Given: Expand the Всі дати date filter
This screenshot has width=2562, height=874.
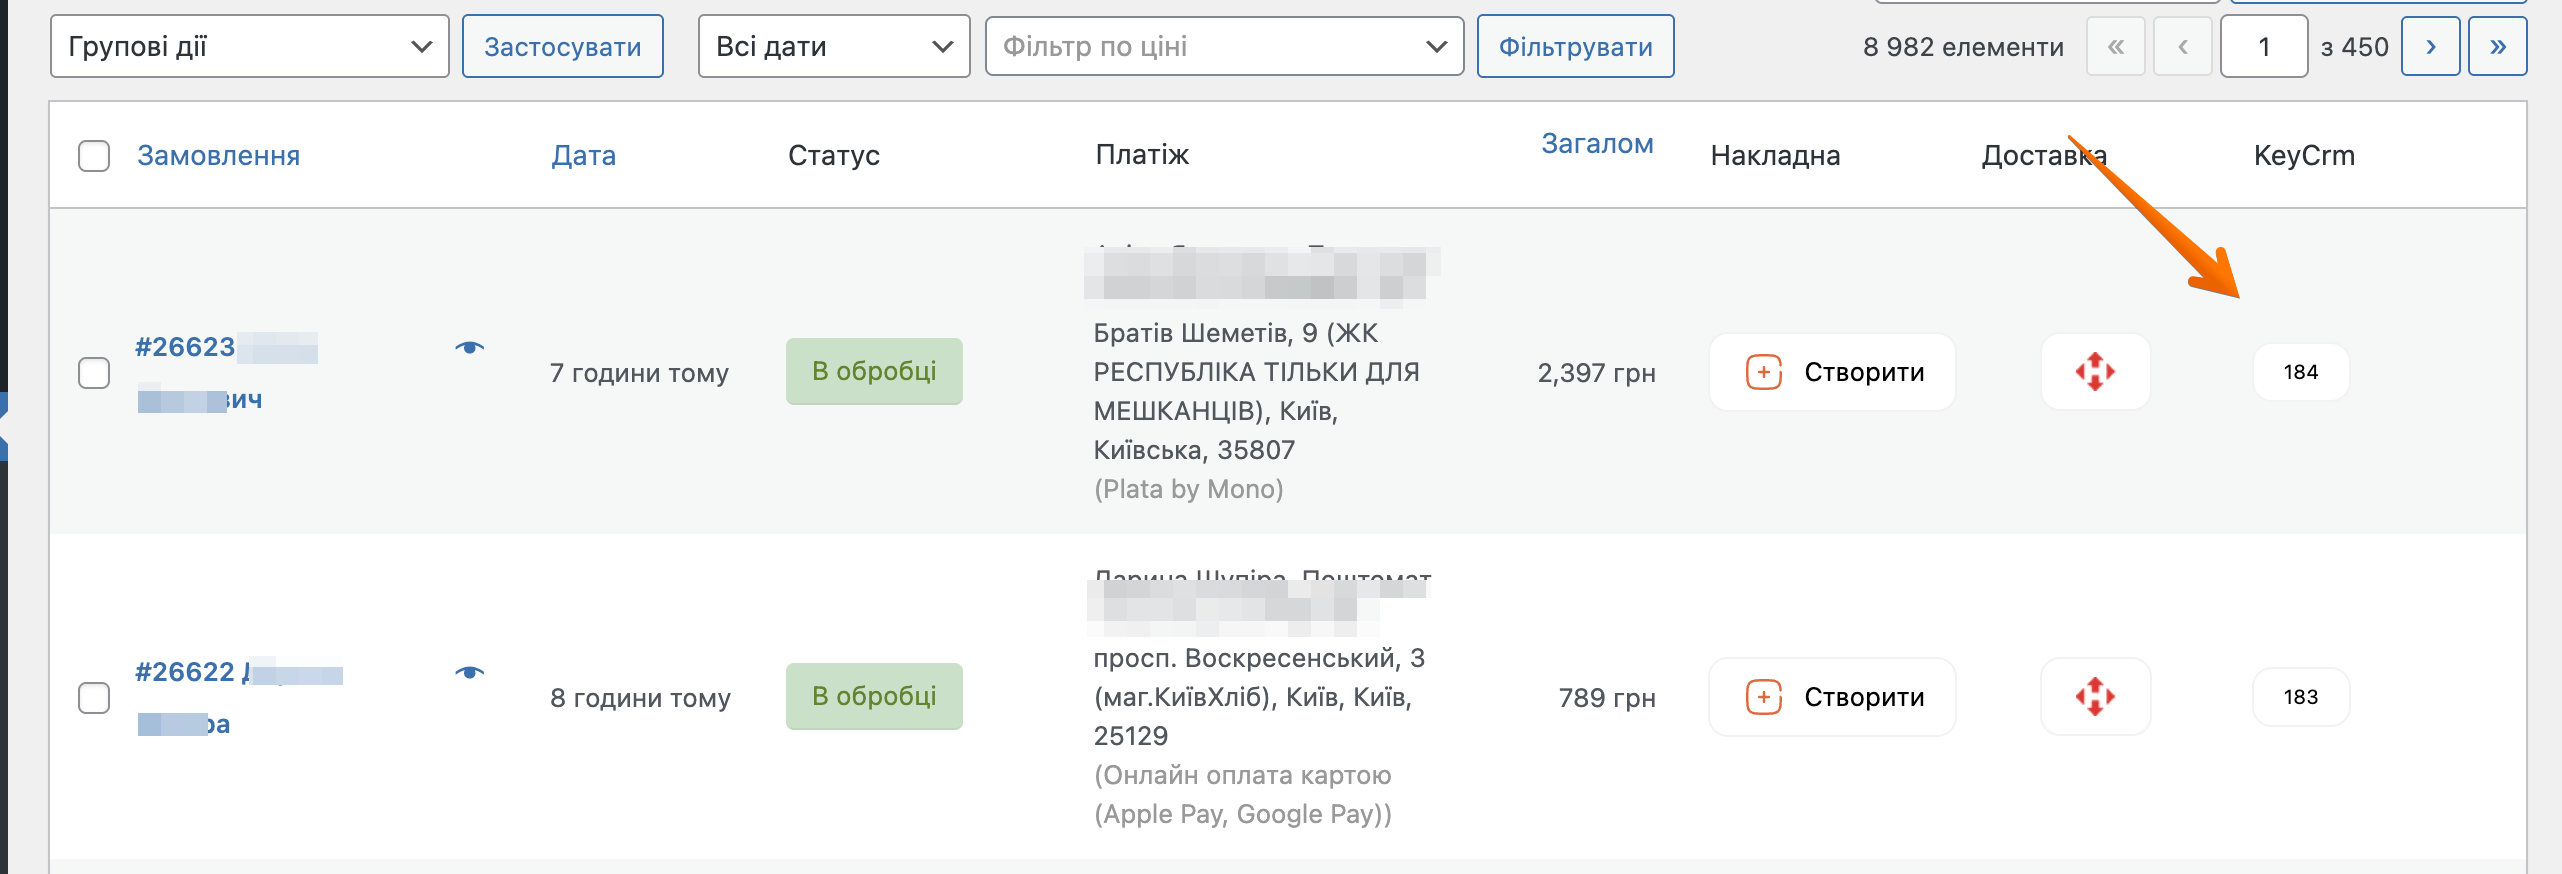Looking at the screenshot, I should (x=833, y=46).
